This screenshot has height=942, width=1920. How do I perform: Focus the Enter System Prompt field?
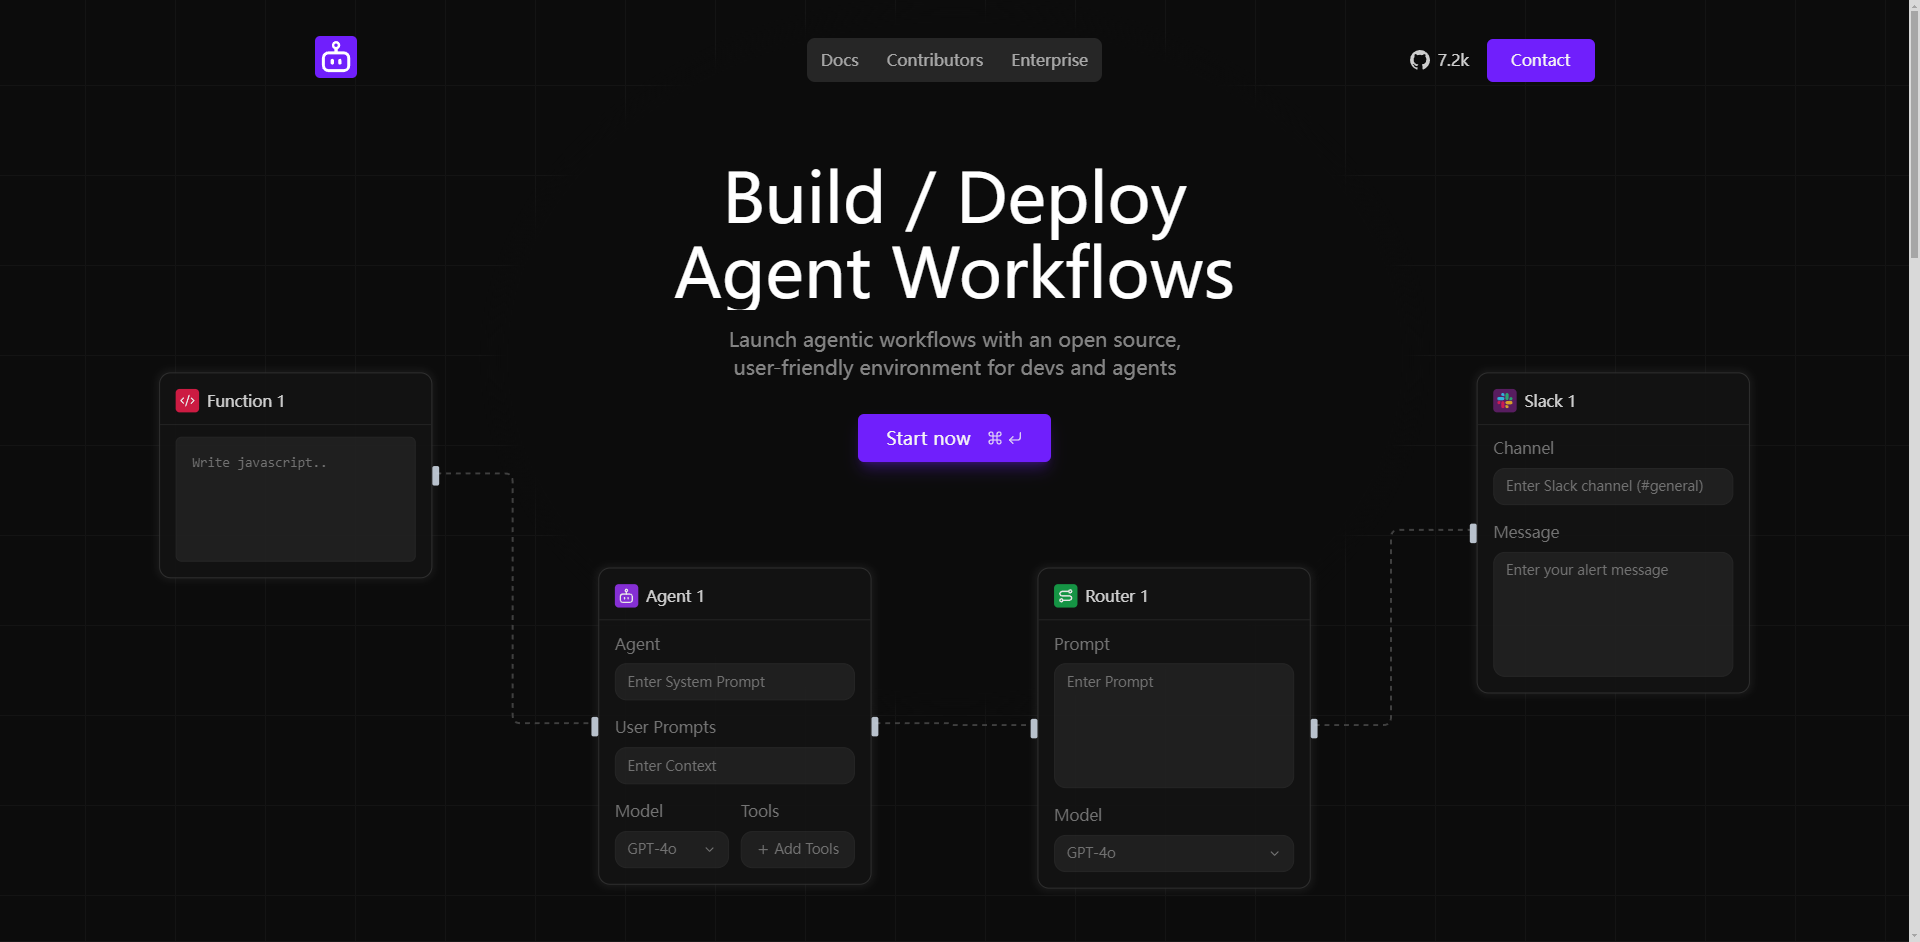point(734,682)
